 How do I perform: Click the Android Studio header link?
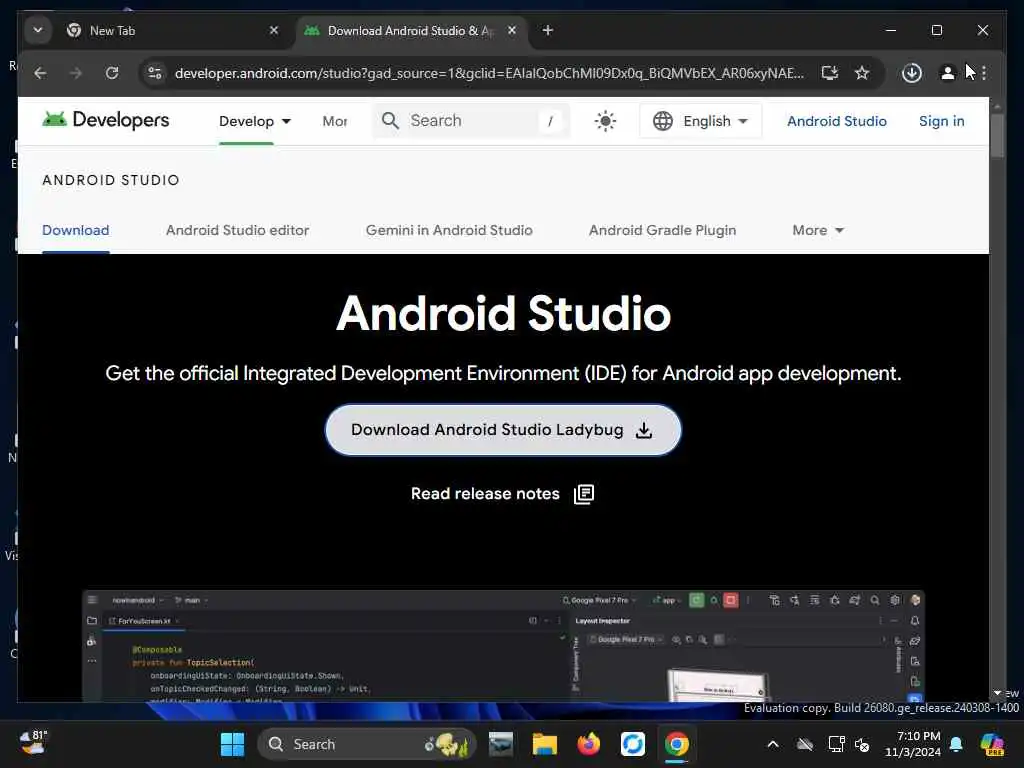click(837, 121)
